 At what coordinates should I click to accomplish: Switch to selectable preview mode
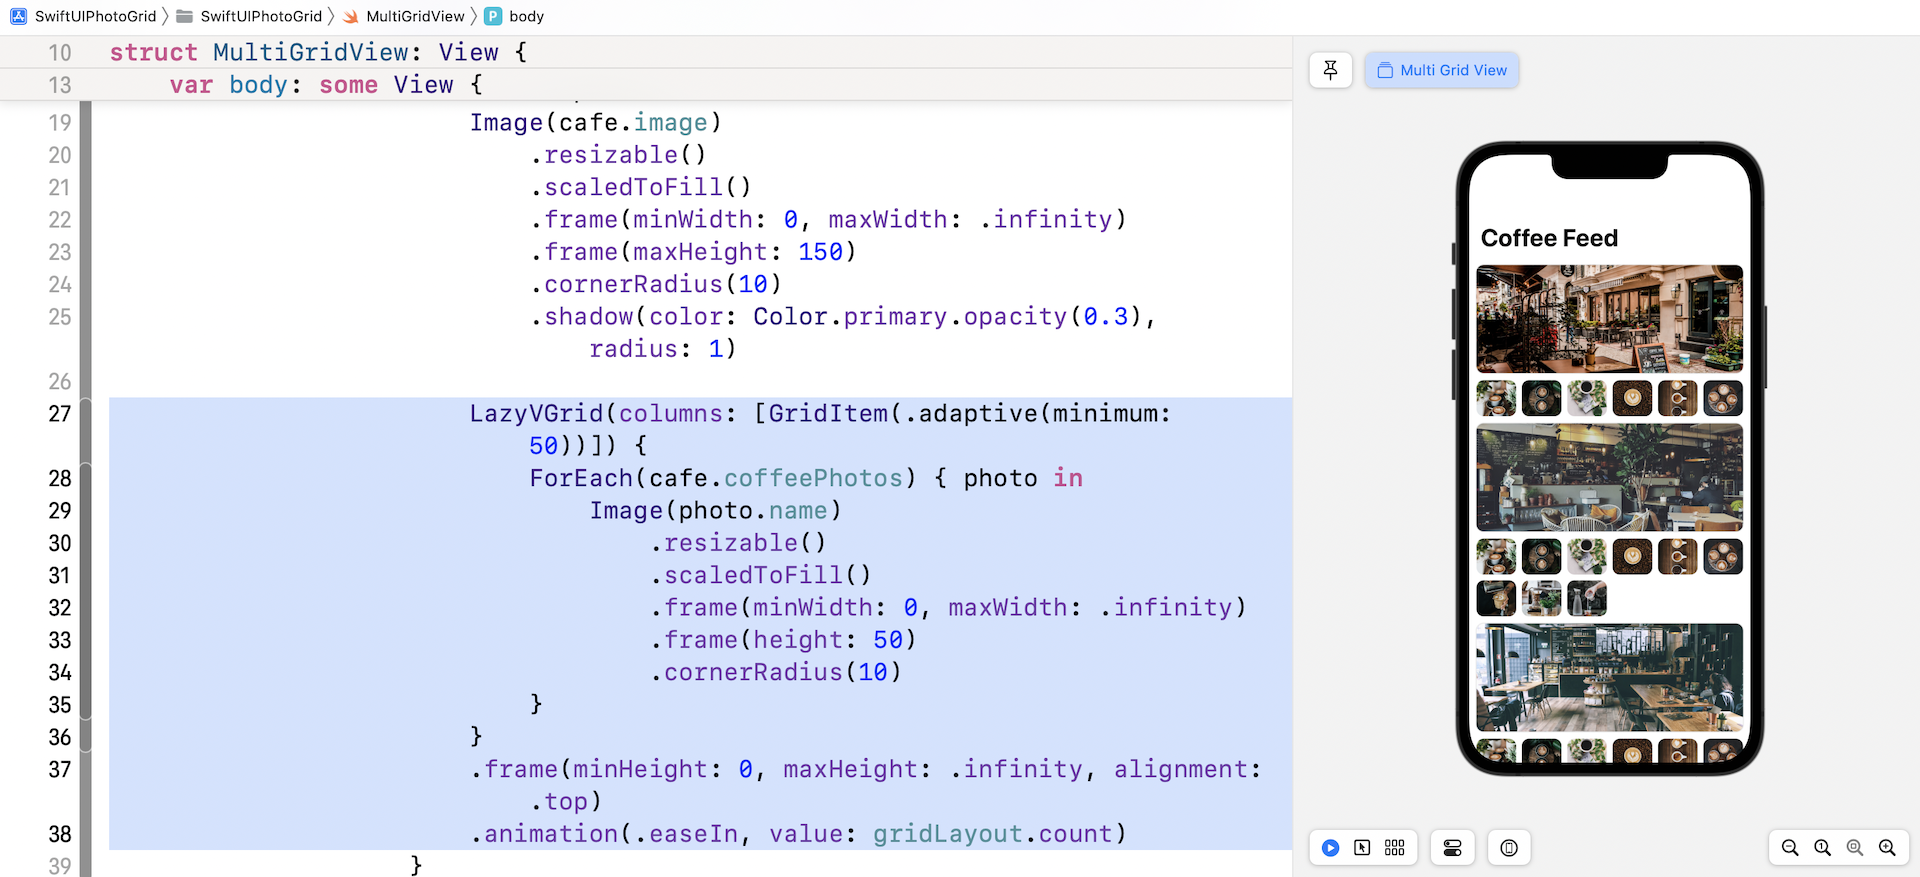coord(1362,848)
